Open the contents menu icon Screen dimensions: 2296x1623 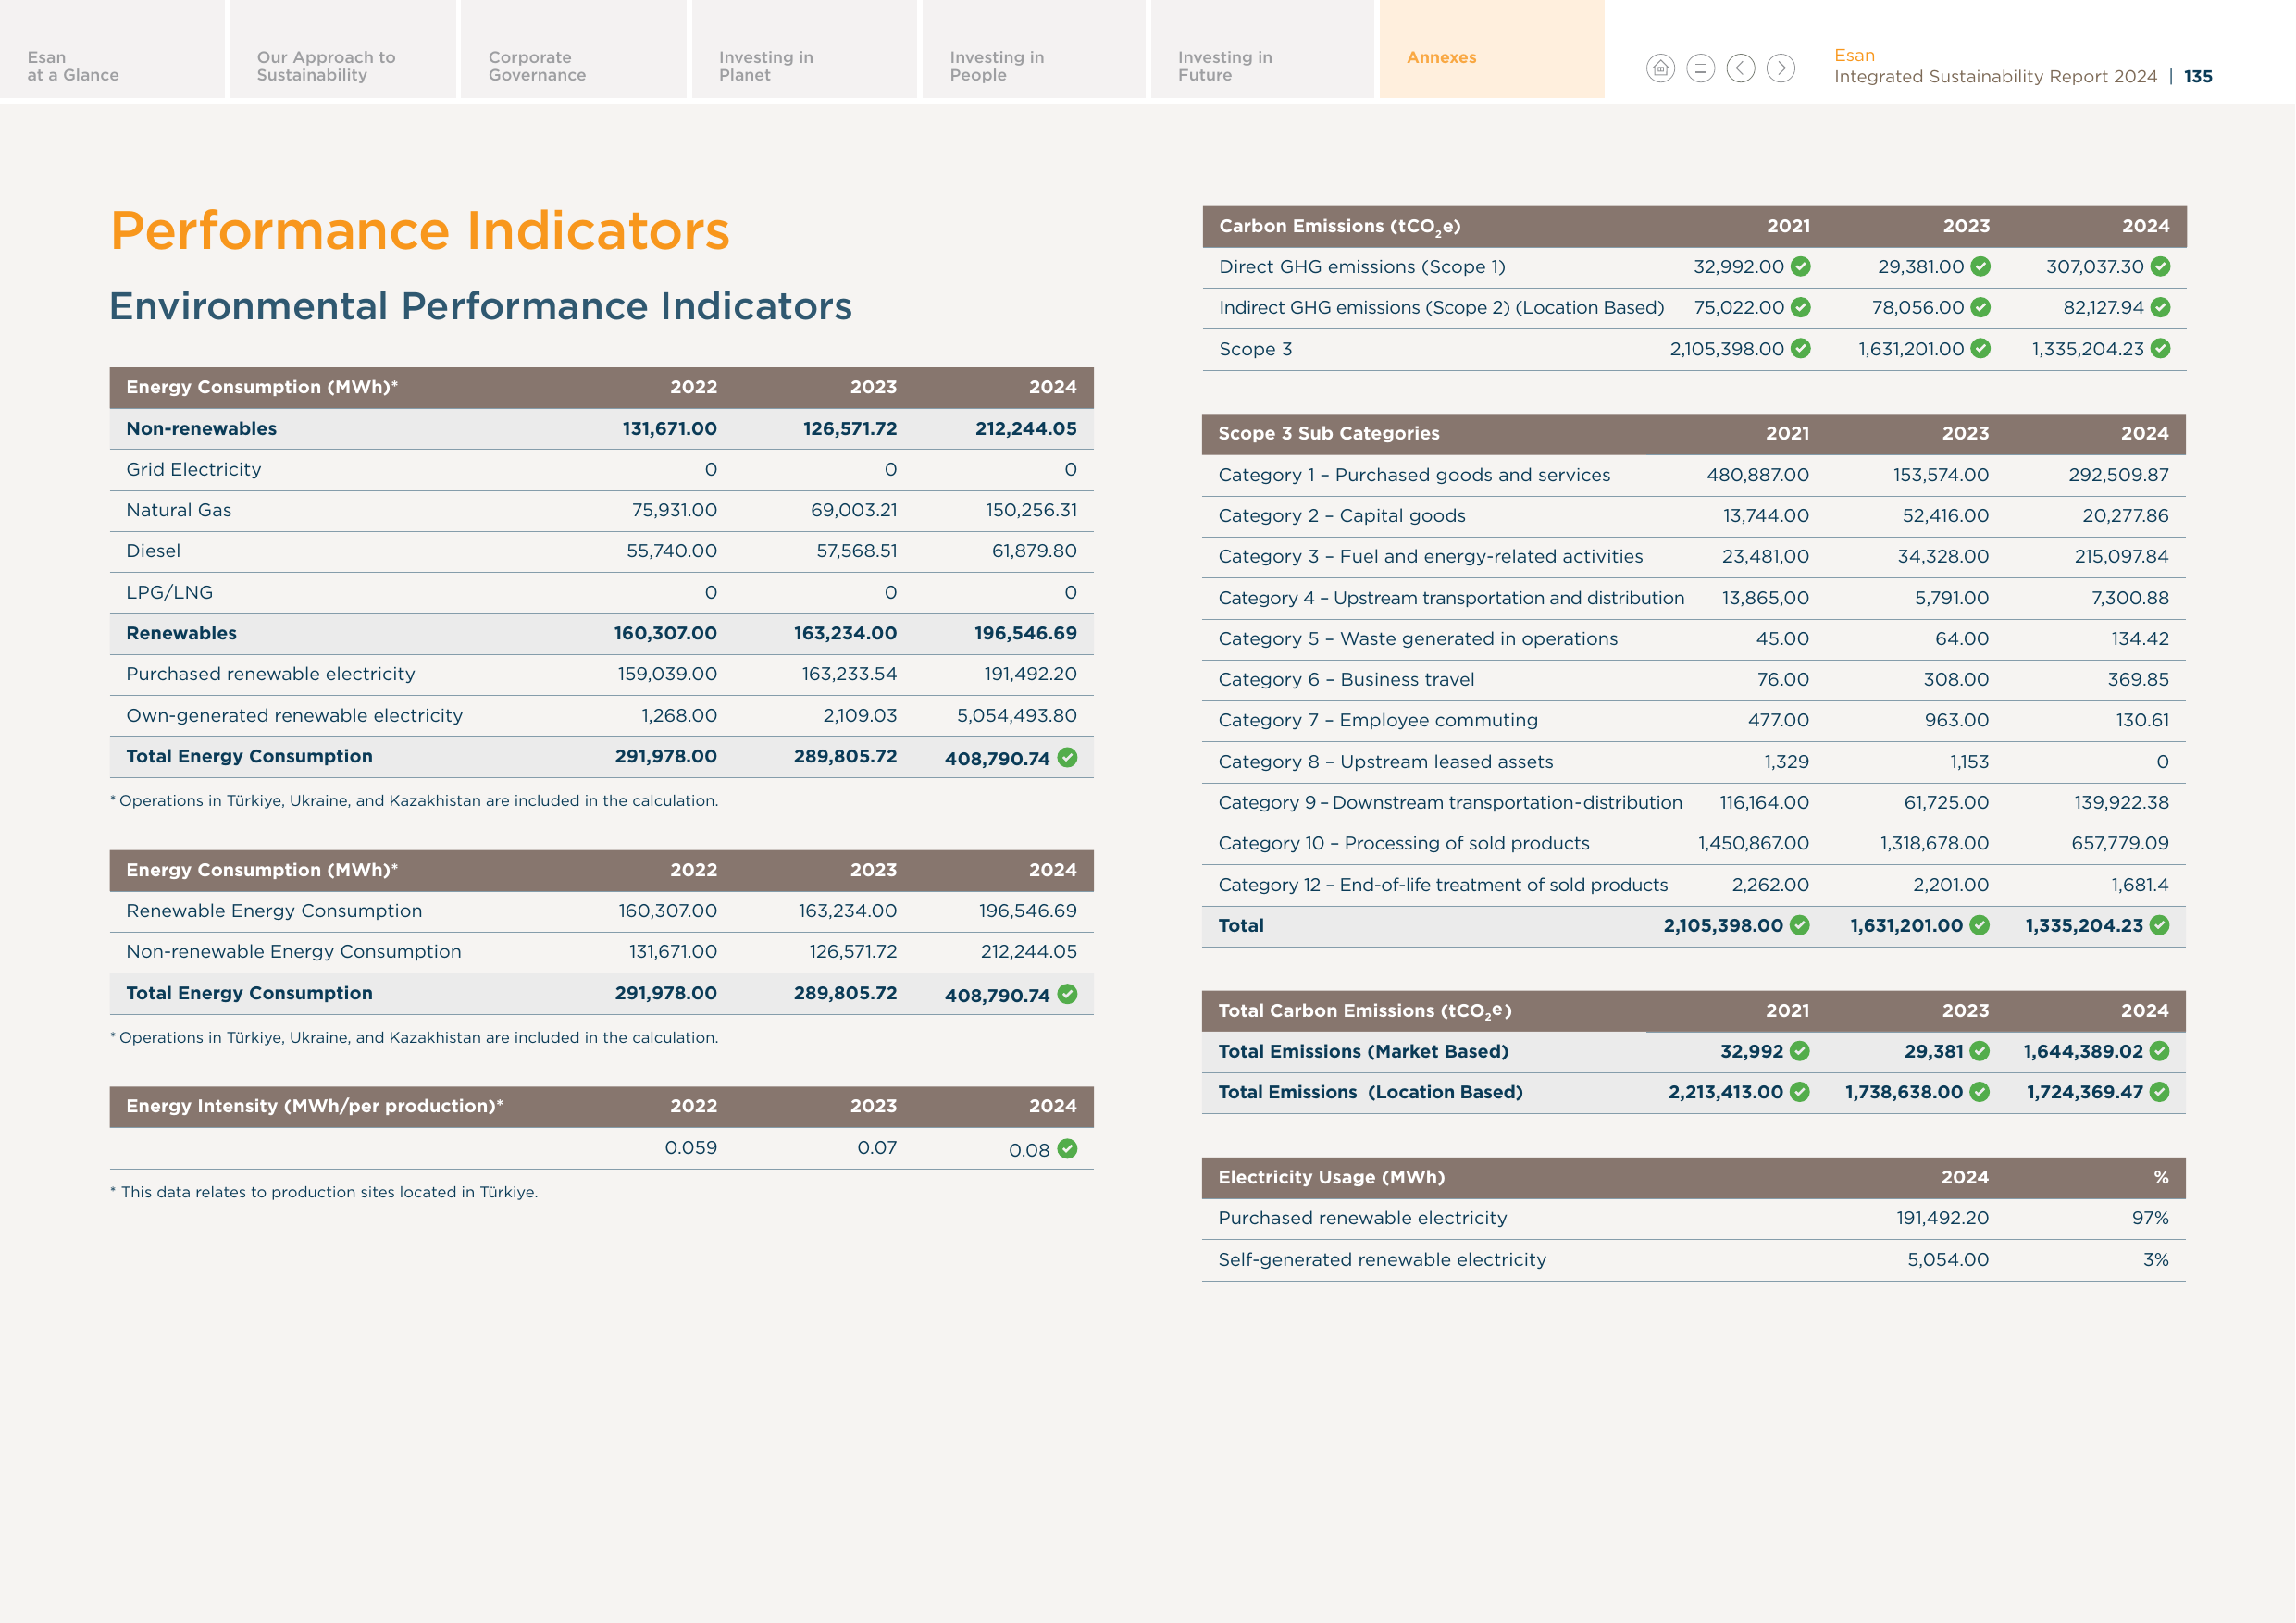point(1700,68)
